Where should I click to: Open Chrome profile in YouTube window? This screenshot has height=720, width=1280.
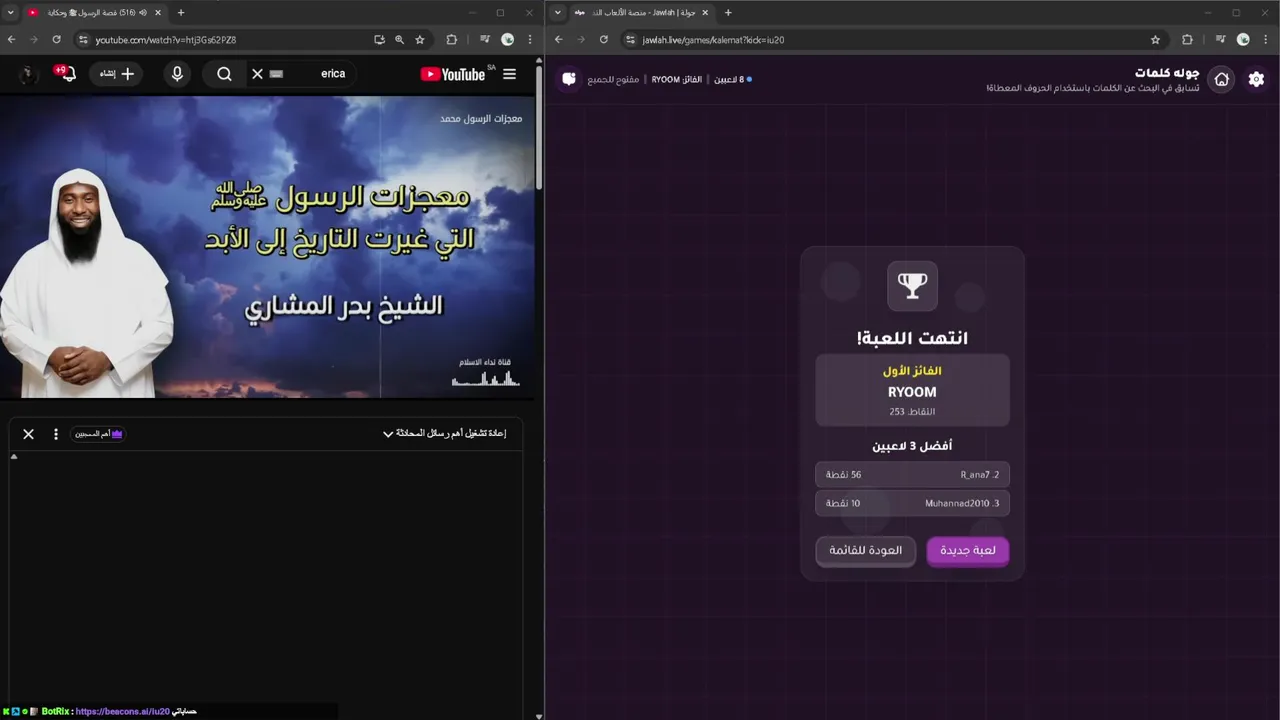508,40
